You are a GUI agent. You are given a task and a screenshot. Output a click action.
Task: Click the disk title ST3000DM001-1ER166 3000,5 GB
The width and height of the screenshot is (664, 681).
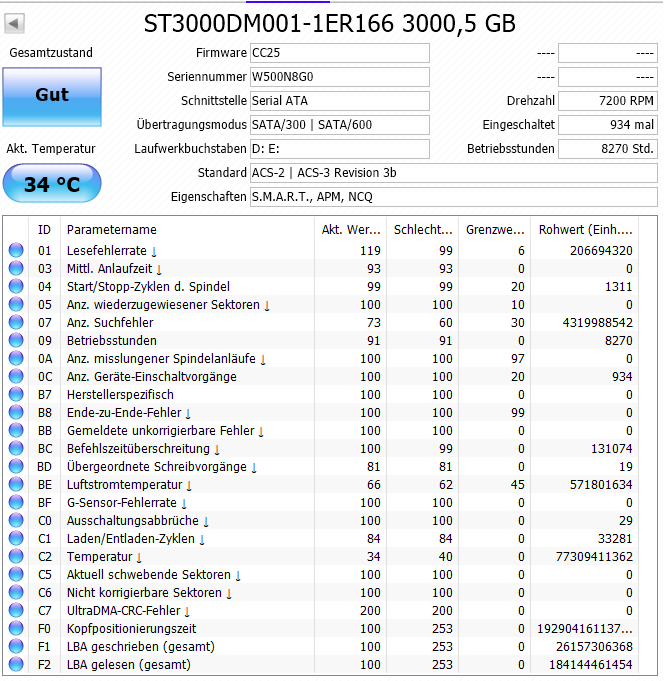[330, 24]
